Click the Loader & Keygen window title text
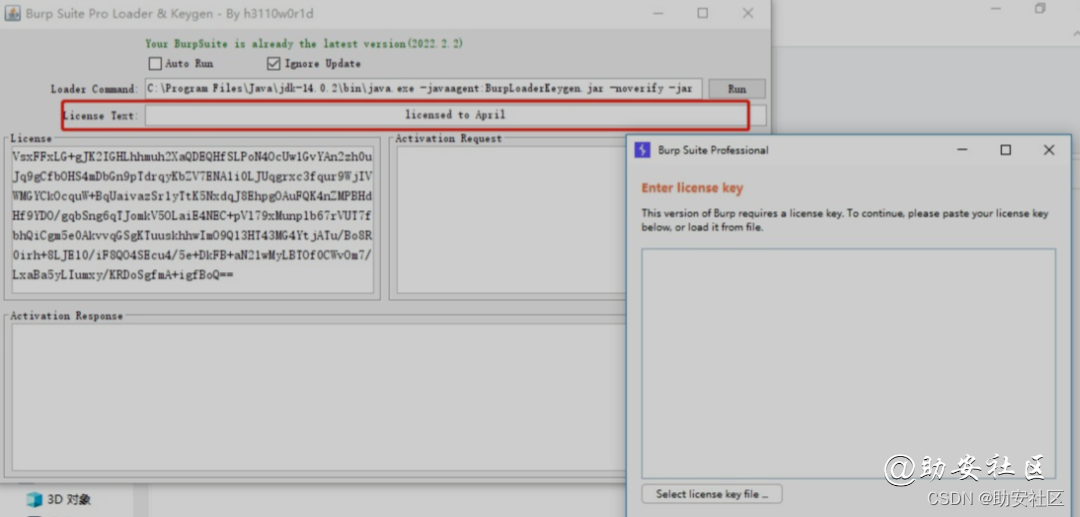This screenshot has height=517, width=1080. pyautogui.click(x=170, y=14)
